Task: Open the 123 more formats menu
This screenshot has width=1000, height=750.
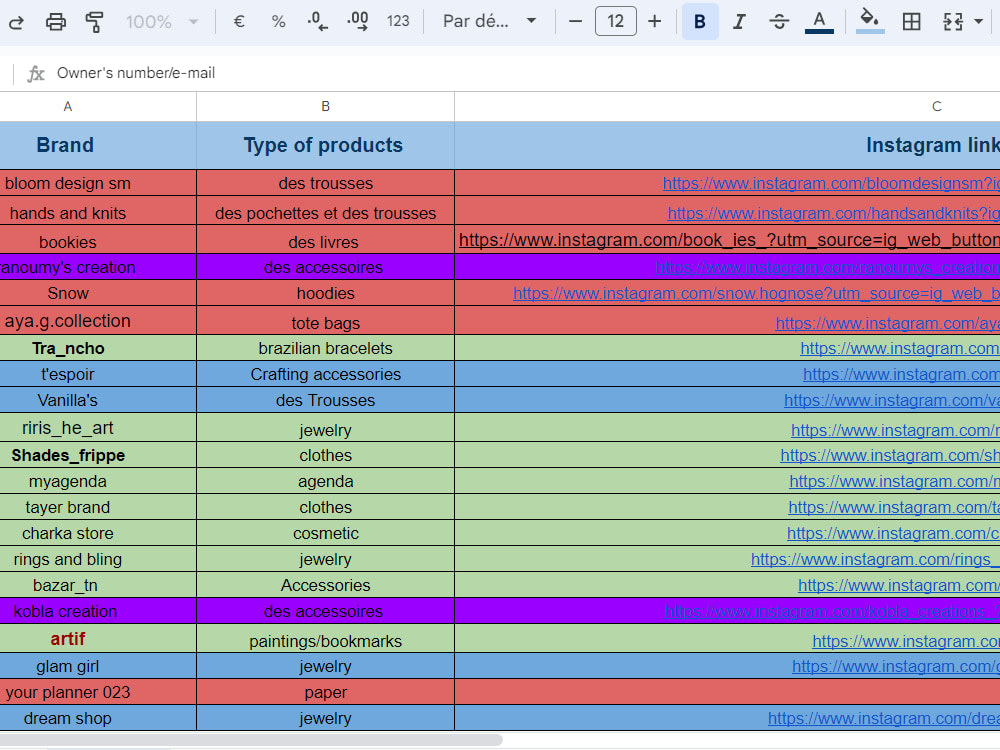Action: [x=398, y=22]
